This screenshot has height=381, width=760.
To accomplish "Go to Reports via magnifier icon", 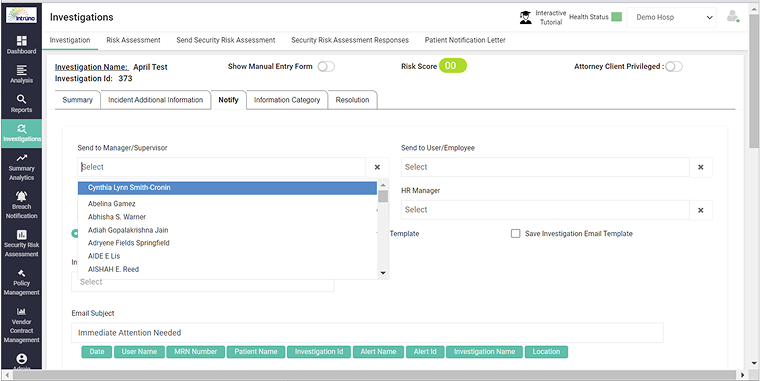I will point(21,99).
